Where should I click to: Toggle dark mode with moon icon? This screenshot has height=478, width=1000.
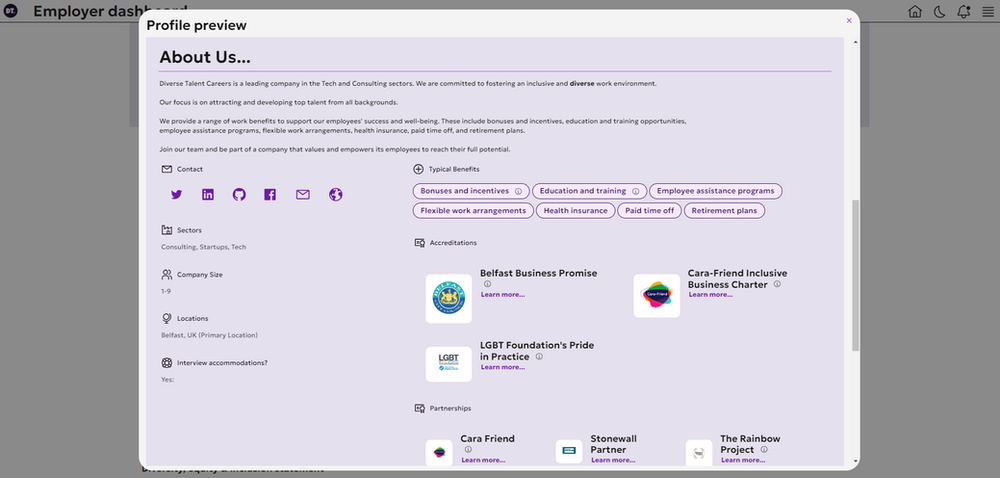tap(939, 11)
